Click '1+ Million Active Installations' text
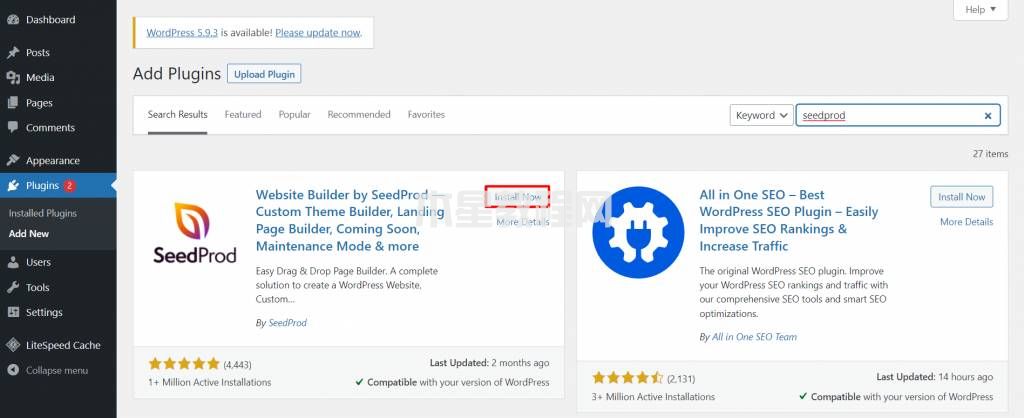The image size is (1024, 418). point(210,382)
